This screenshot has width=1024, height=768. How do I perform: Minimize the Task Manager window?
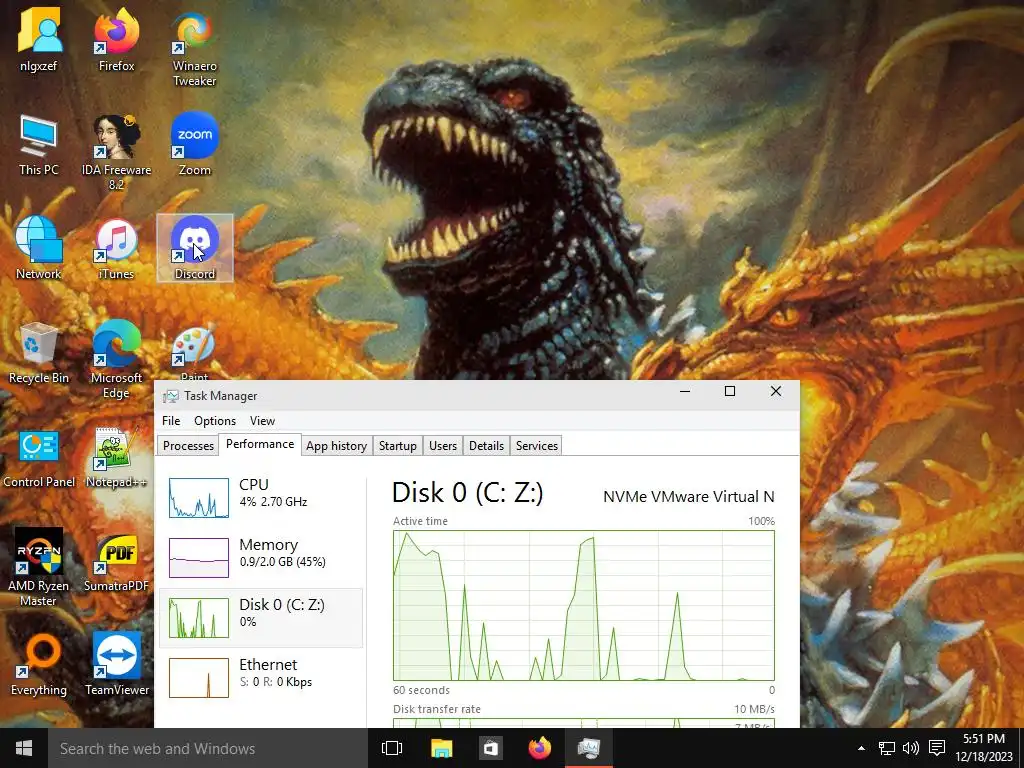(x=685, y=391)
